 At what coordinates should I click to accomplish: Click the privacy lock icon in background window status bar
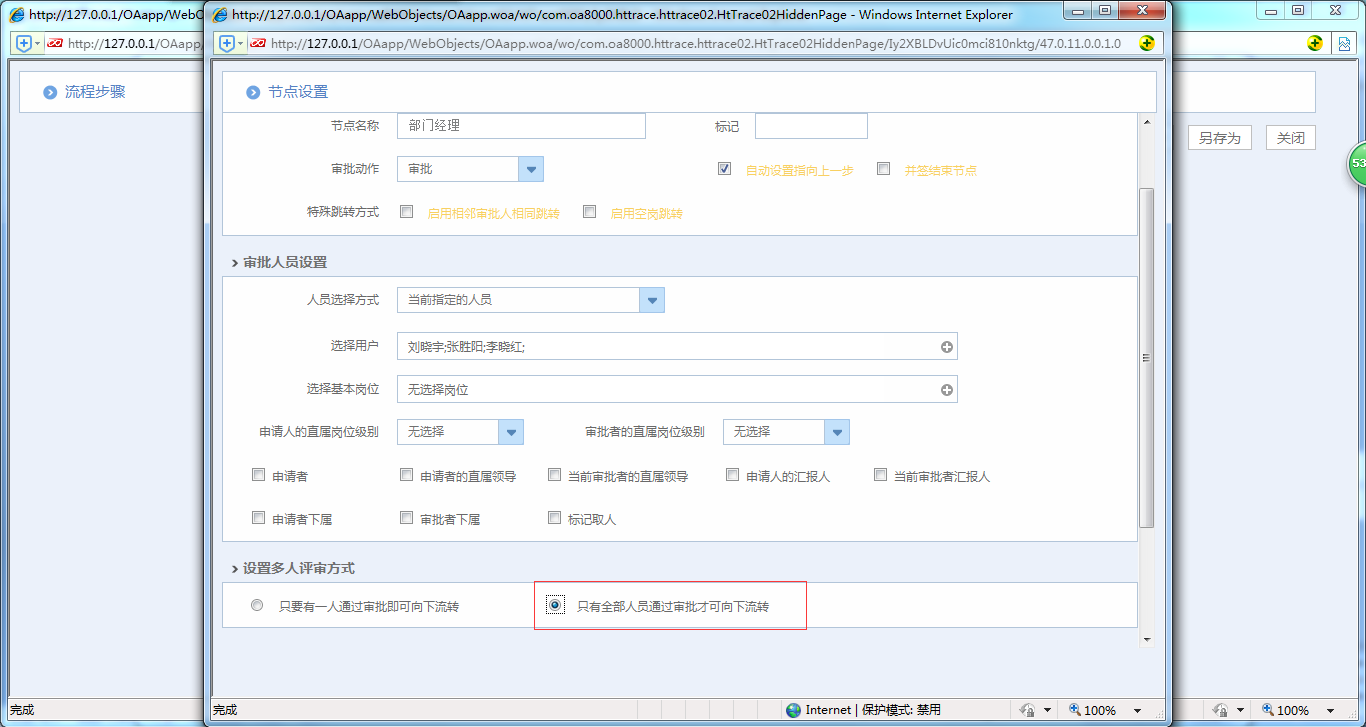[x=1221, y=710]
